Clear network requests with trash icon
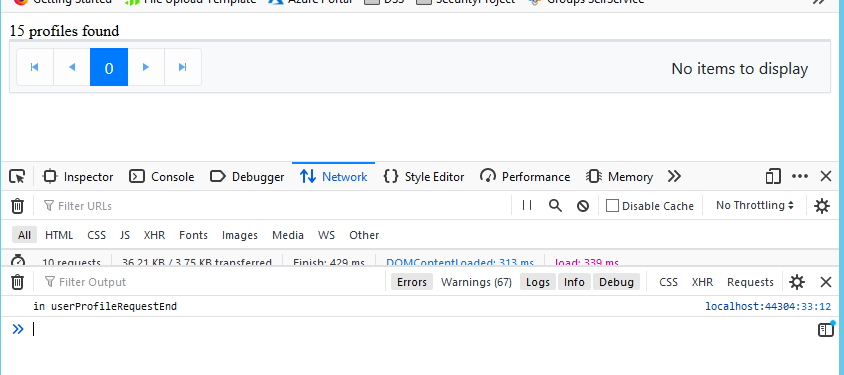 [x=18, y=206]
